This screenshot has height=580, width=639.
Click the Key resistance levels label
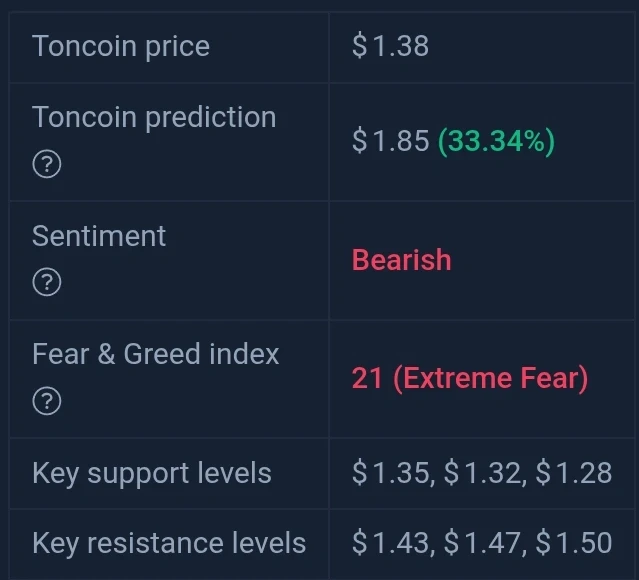[x=169, y=543]
